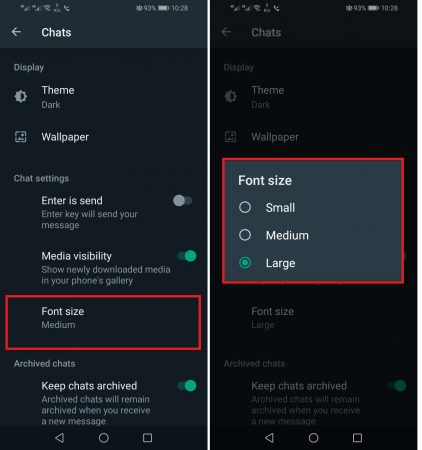The height and width of the screenshot is (450, 422).
Task: Open the Font size Medium setting
Action: coord(103,322)
